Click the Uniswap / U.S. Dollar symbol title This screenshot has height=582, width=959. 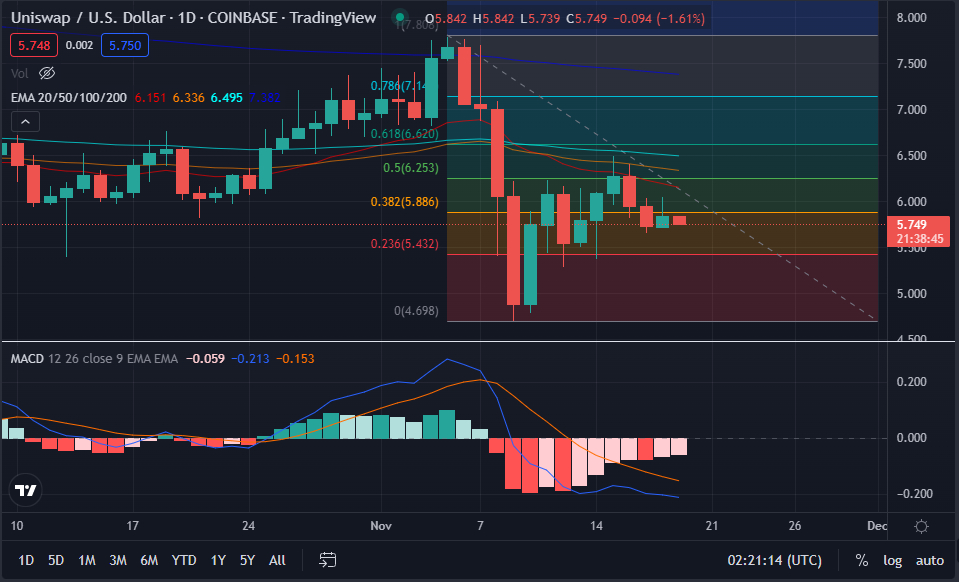coord(88,18)
